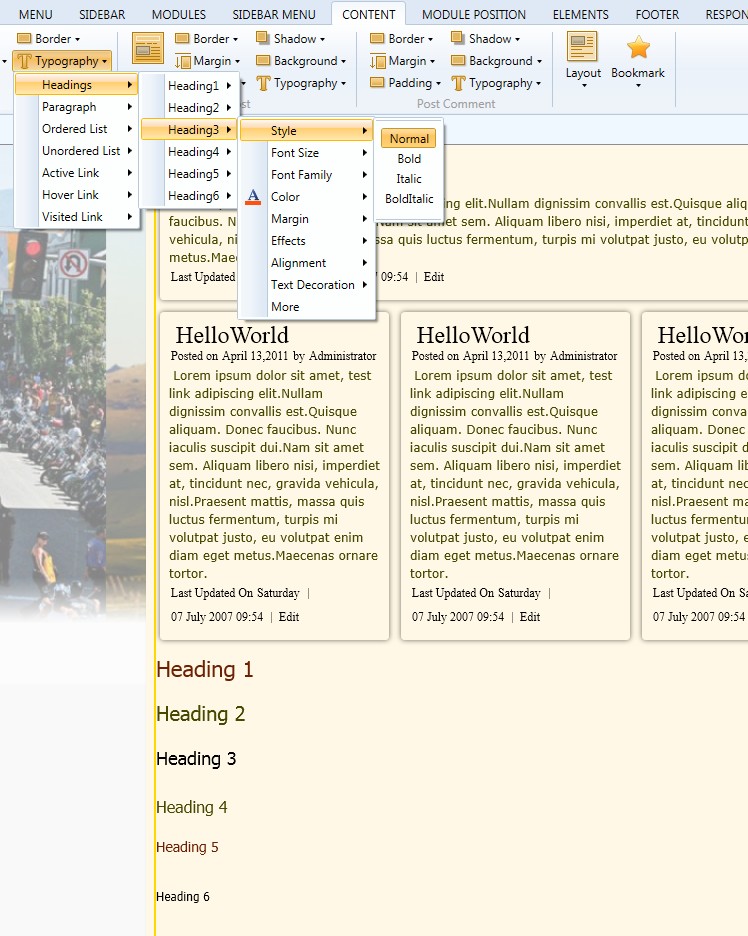Click the Margin icon in Post Comment group
The height and width of the screenshot is (936, 748).
point(378,61)
